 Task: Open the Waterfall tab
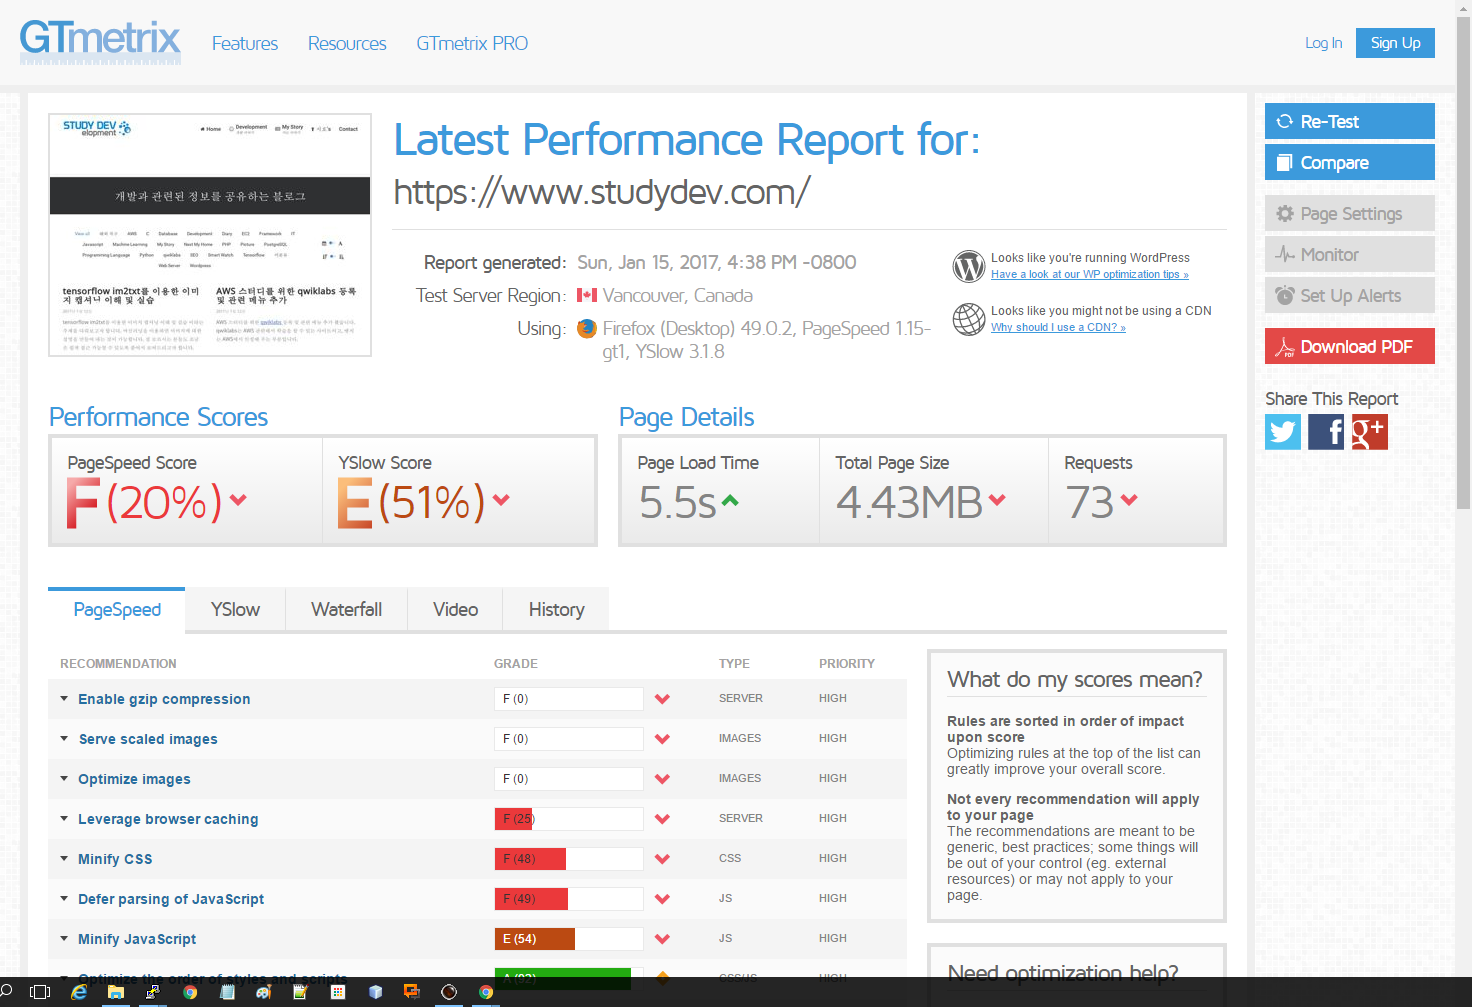346,610
